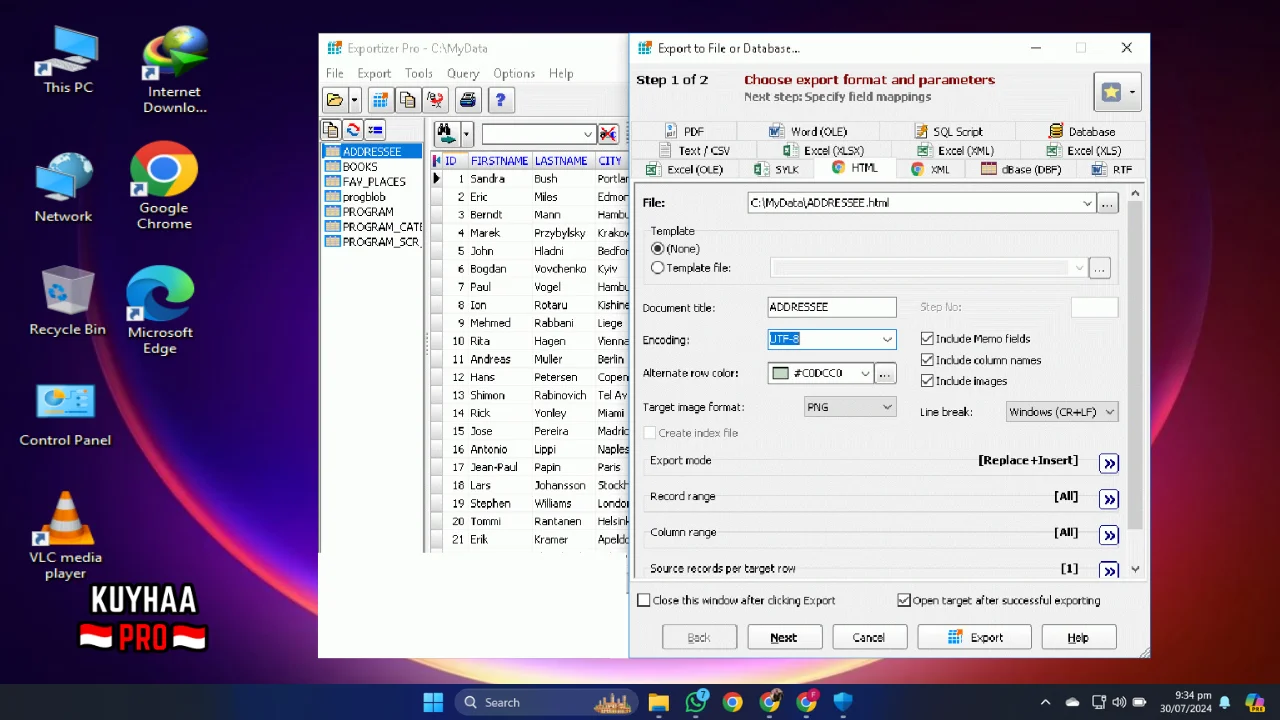
Task: Click the blue question mark help icon
Action: (500, 100)
